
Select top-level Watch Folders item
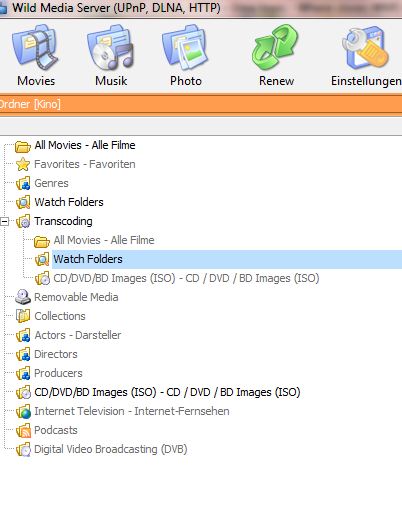(x=69, y=202)
